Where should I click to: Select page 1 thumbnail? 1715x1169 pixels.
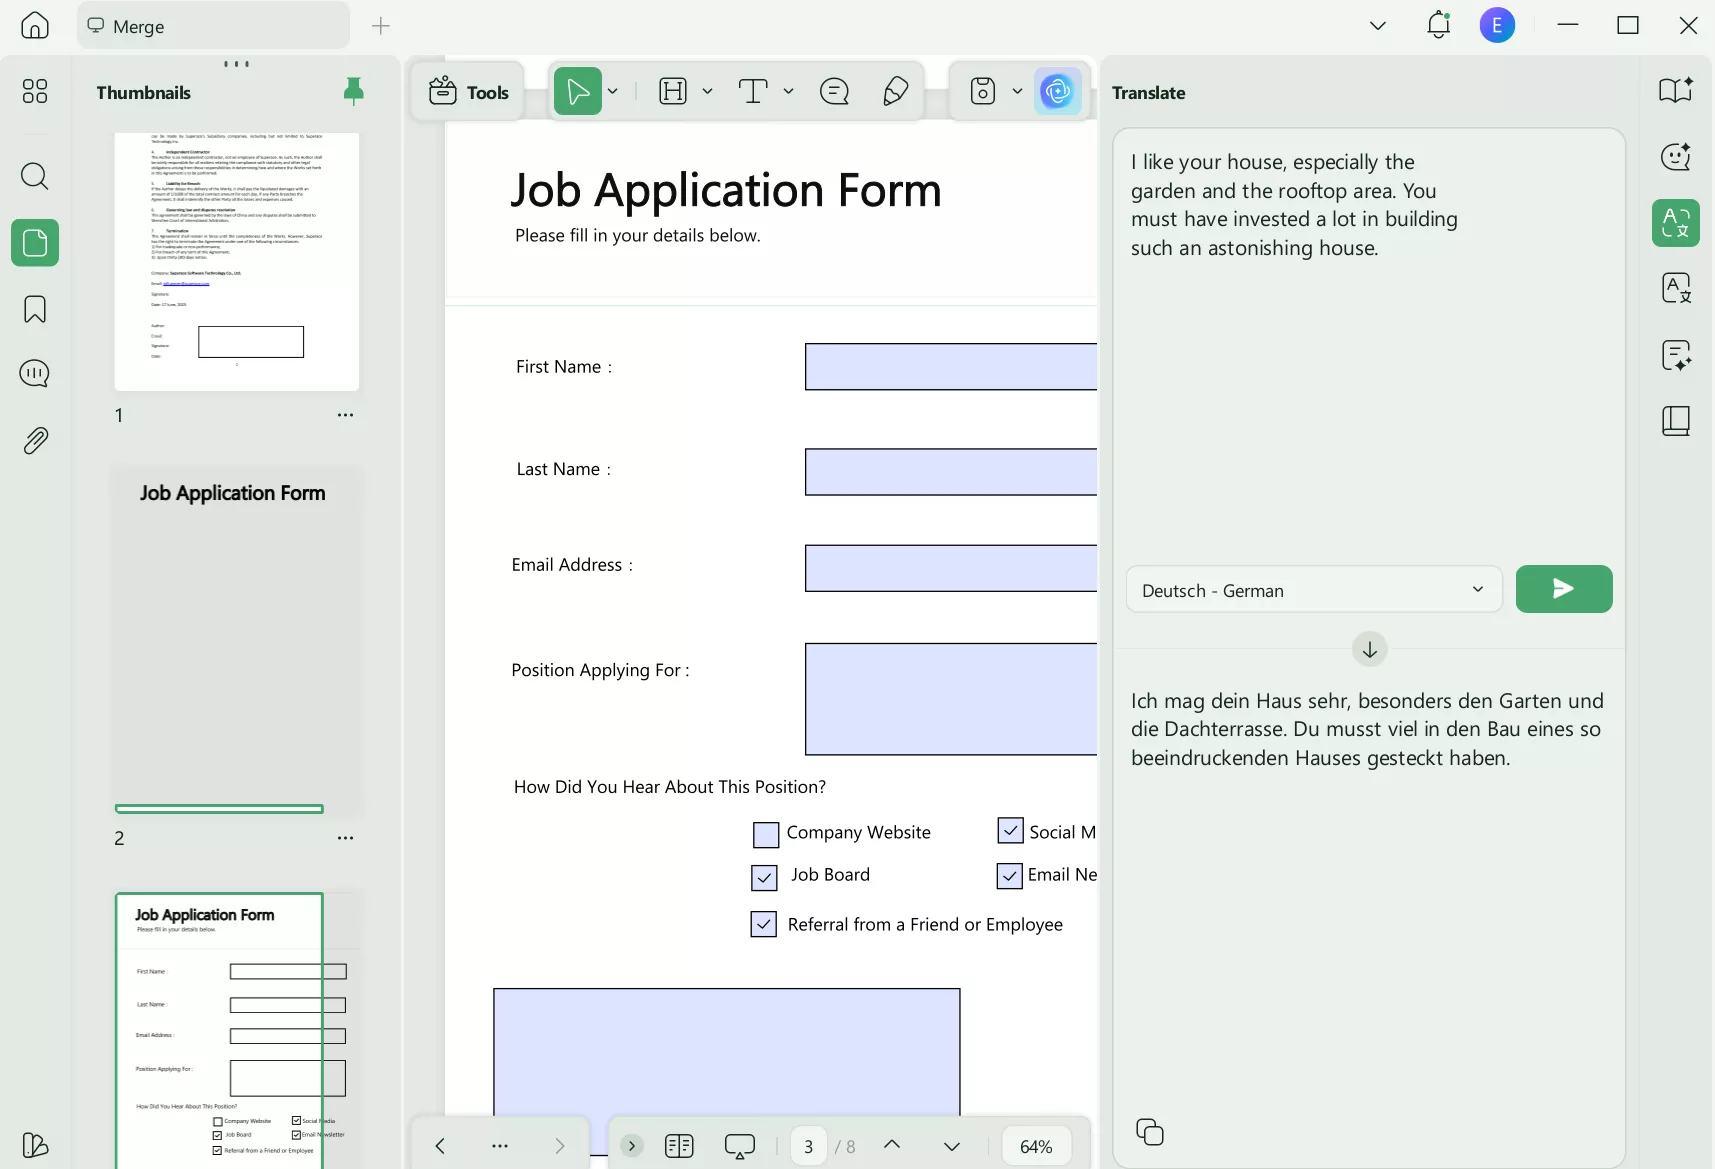tap(237, 261)
